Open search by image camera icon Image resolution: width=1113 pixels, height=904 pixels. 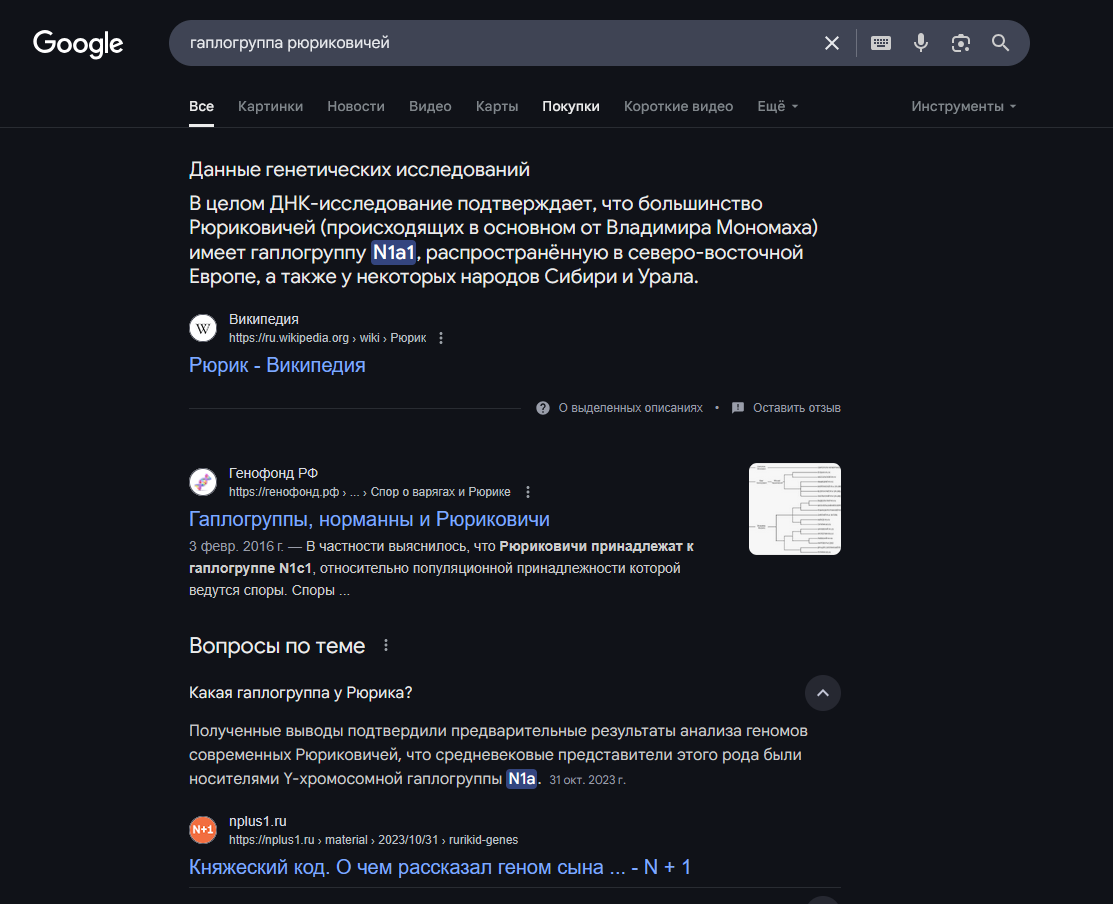(x=960, y=43)
